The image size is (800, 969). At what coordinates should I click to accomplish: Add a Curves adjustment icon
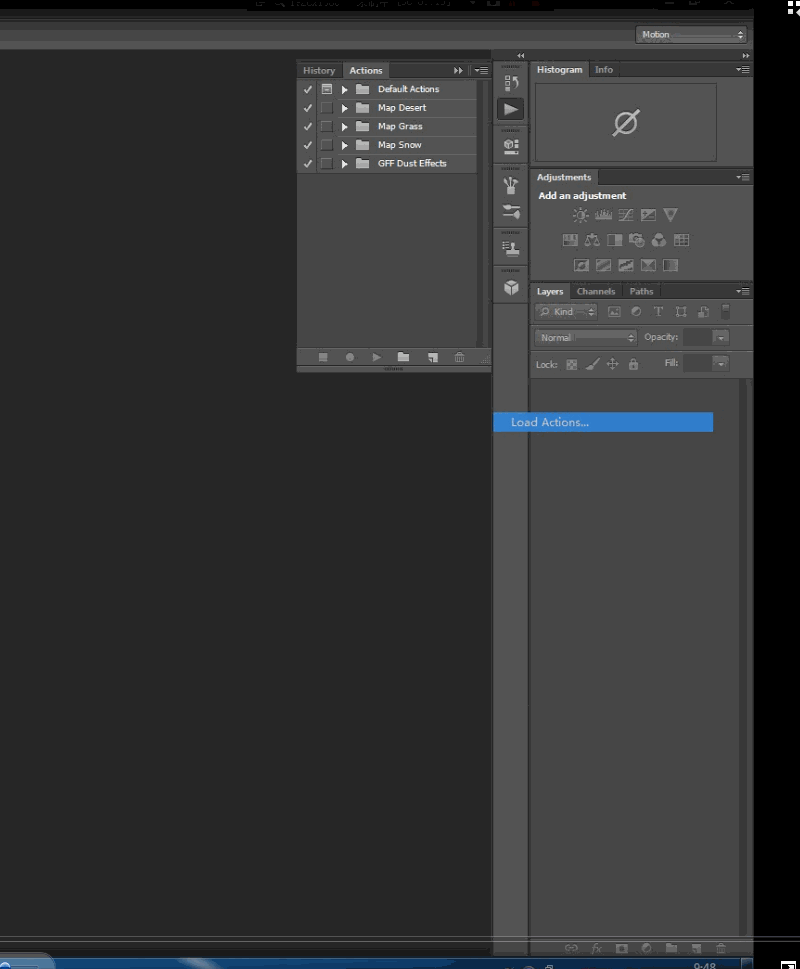[x=626, y=215]
